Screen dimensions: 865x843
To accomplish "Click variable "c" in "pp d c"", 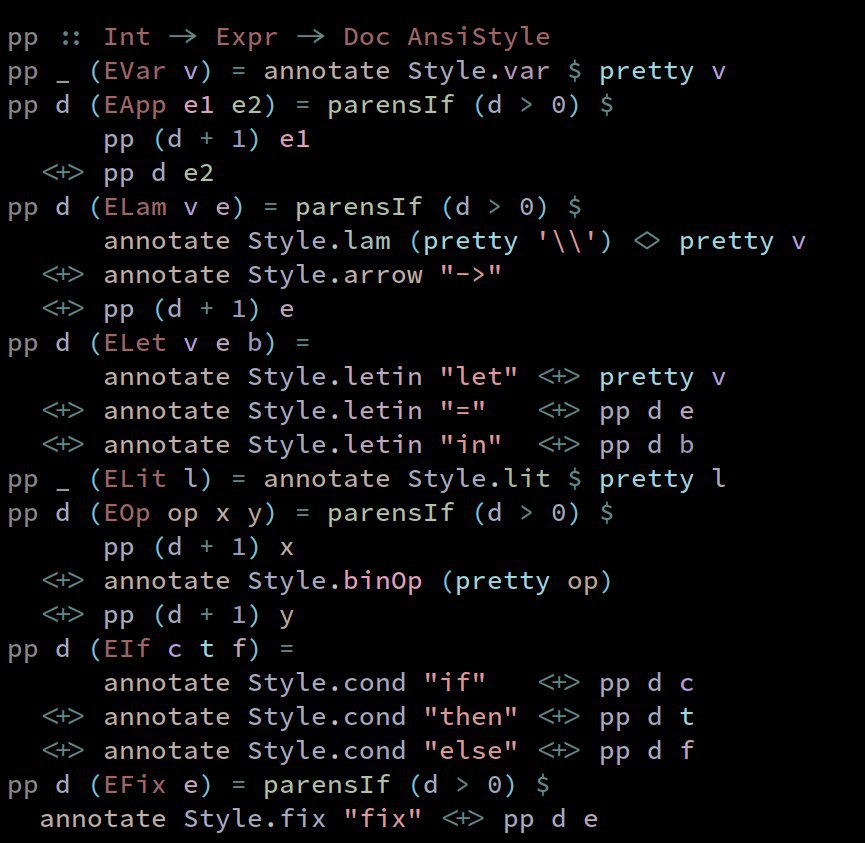I will pos(686,685).
